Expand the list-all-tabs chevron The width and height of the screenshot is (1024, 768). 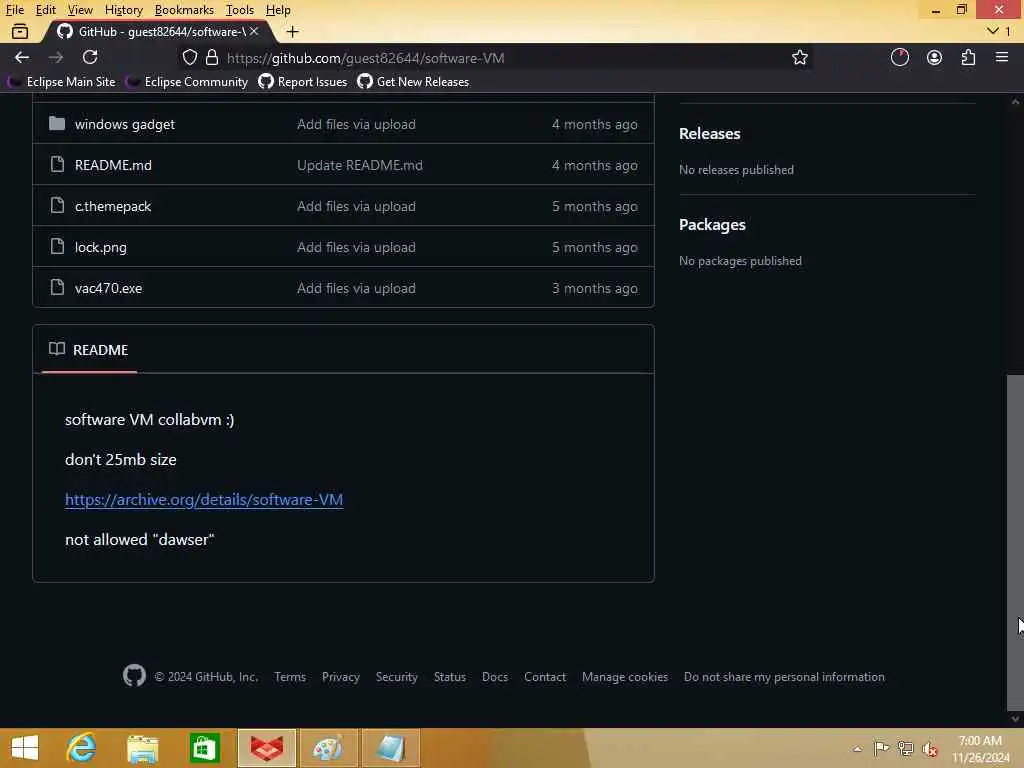tap(993, 31)
